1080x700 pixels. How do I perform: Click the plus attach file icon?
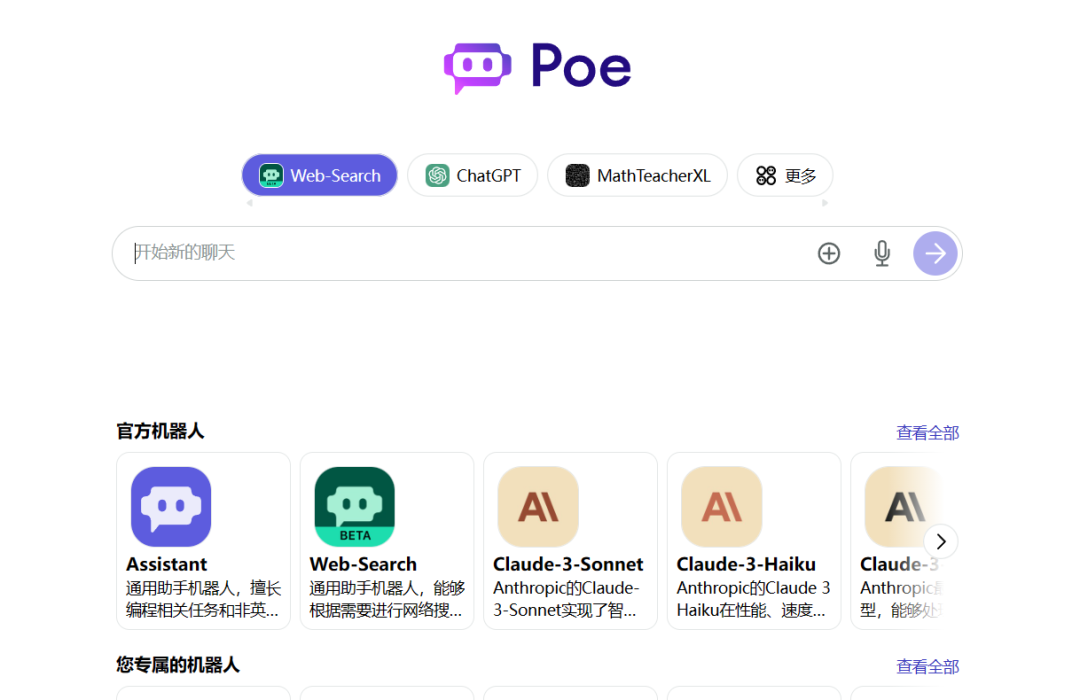tap(829, 254)
